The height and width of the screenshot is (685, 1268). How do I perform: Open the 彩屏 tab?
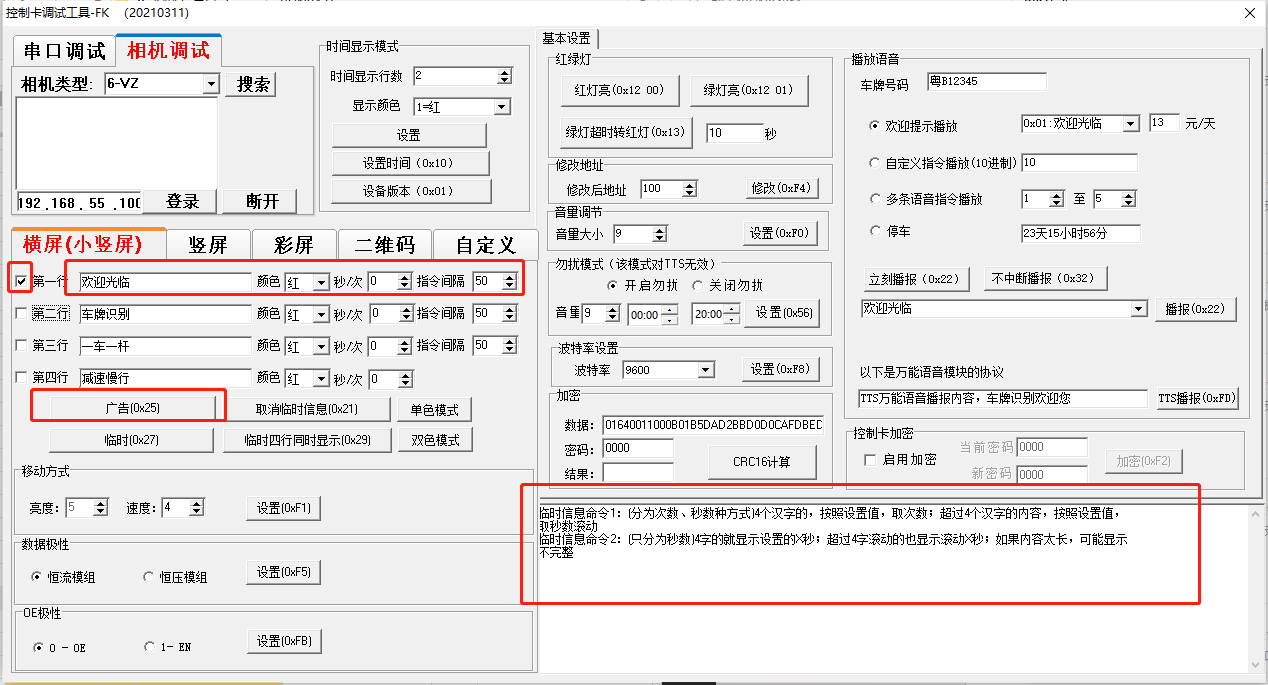pos(294,244)
